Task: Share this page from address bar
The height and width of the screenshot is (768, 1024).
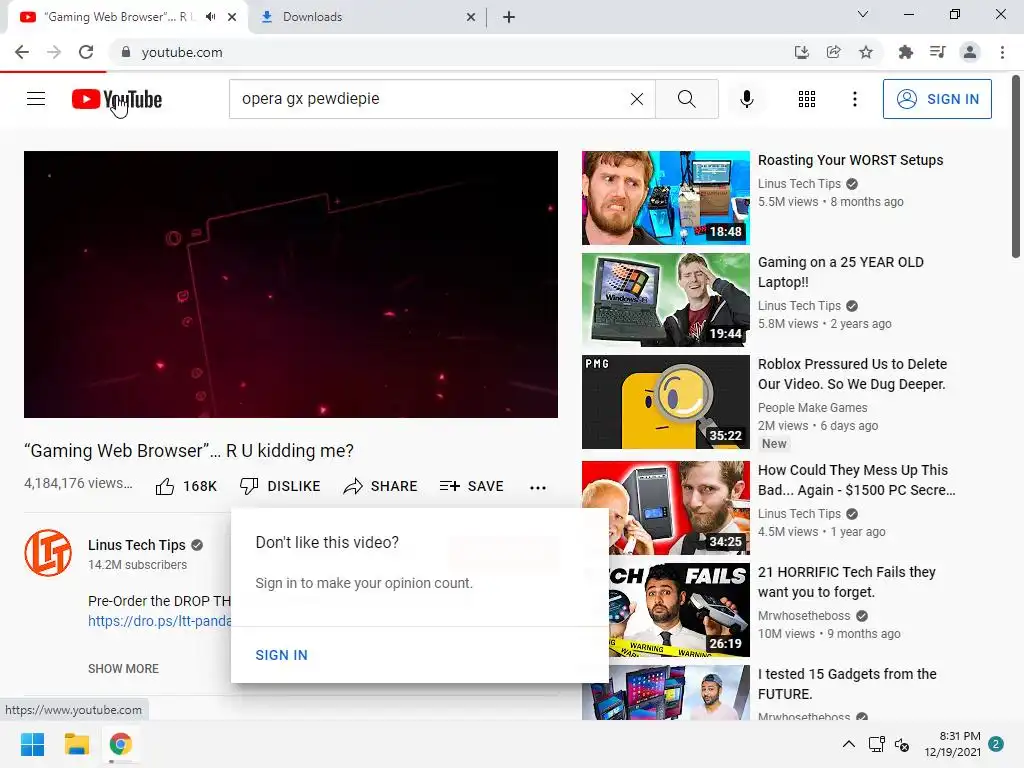Action: 833,52
